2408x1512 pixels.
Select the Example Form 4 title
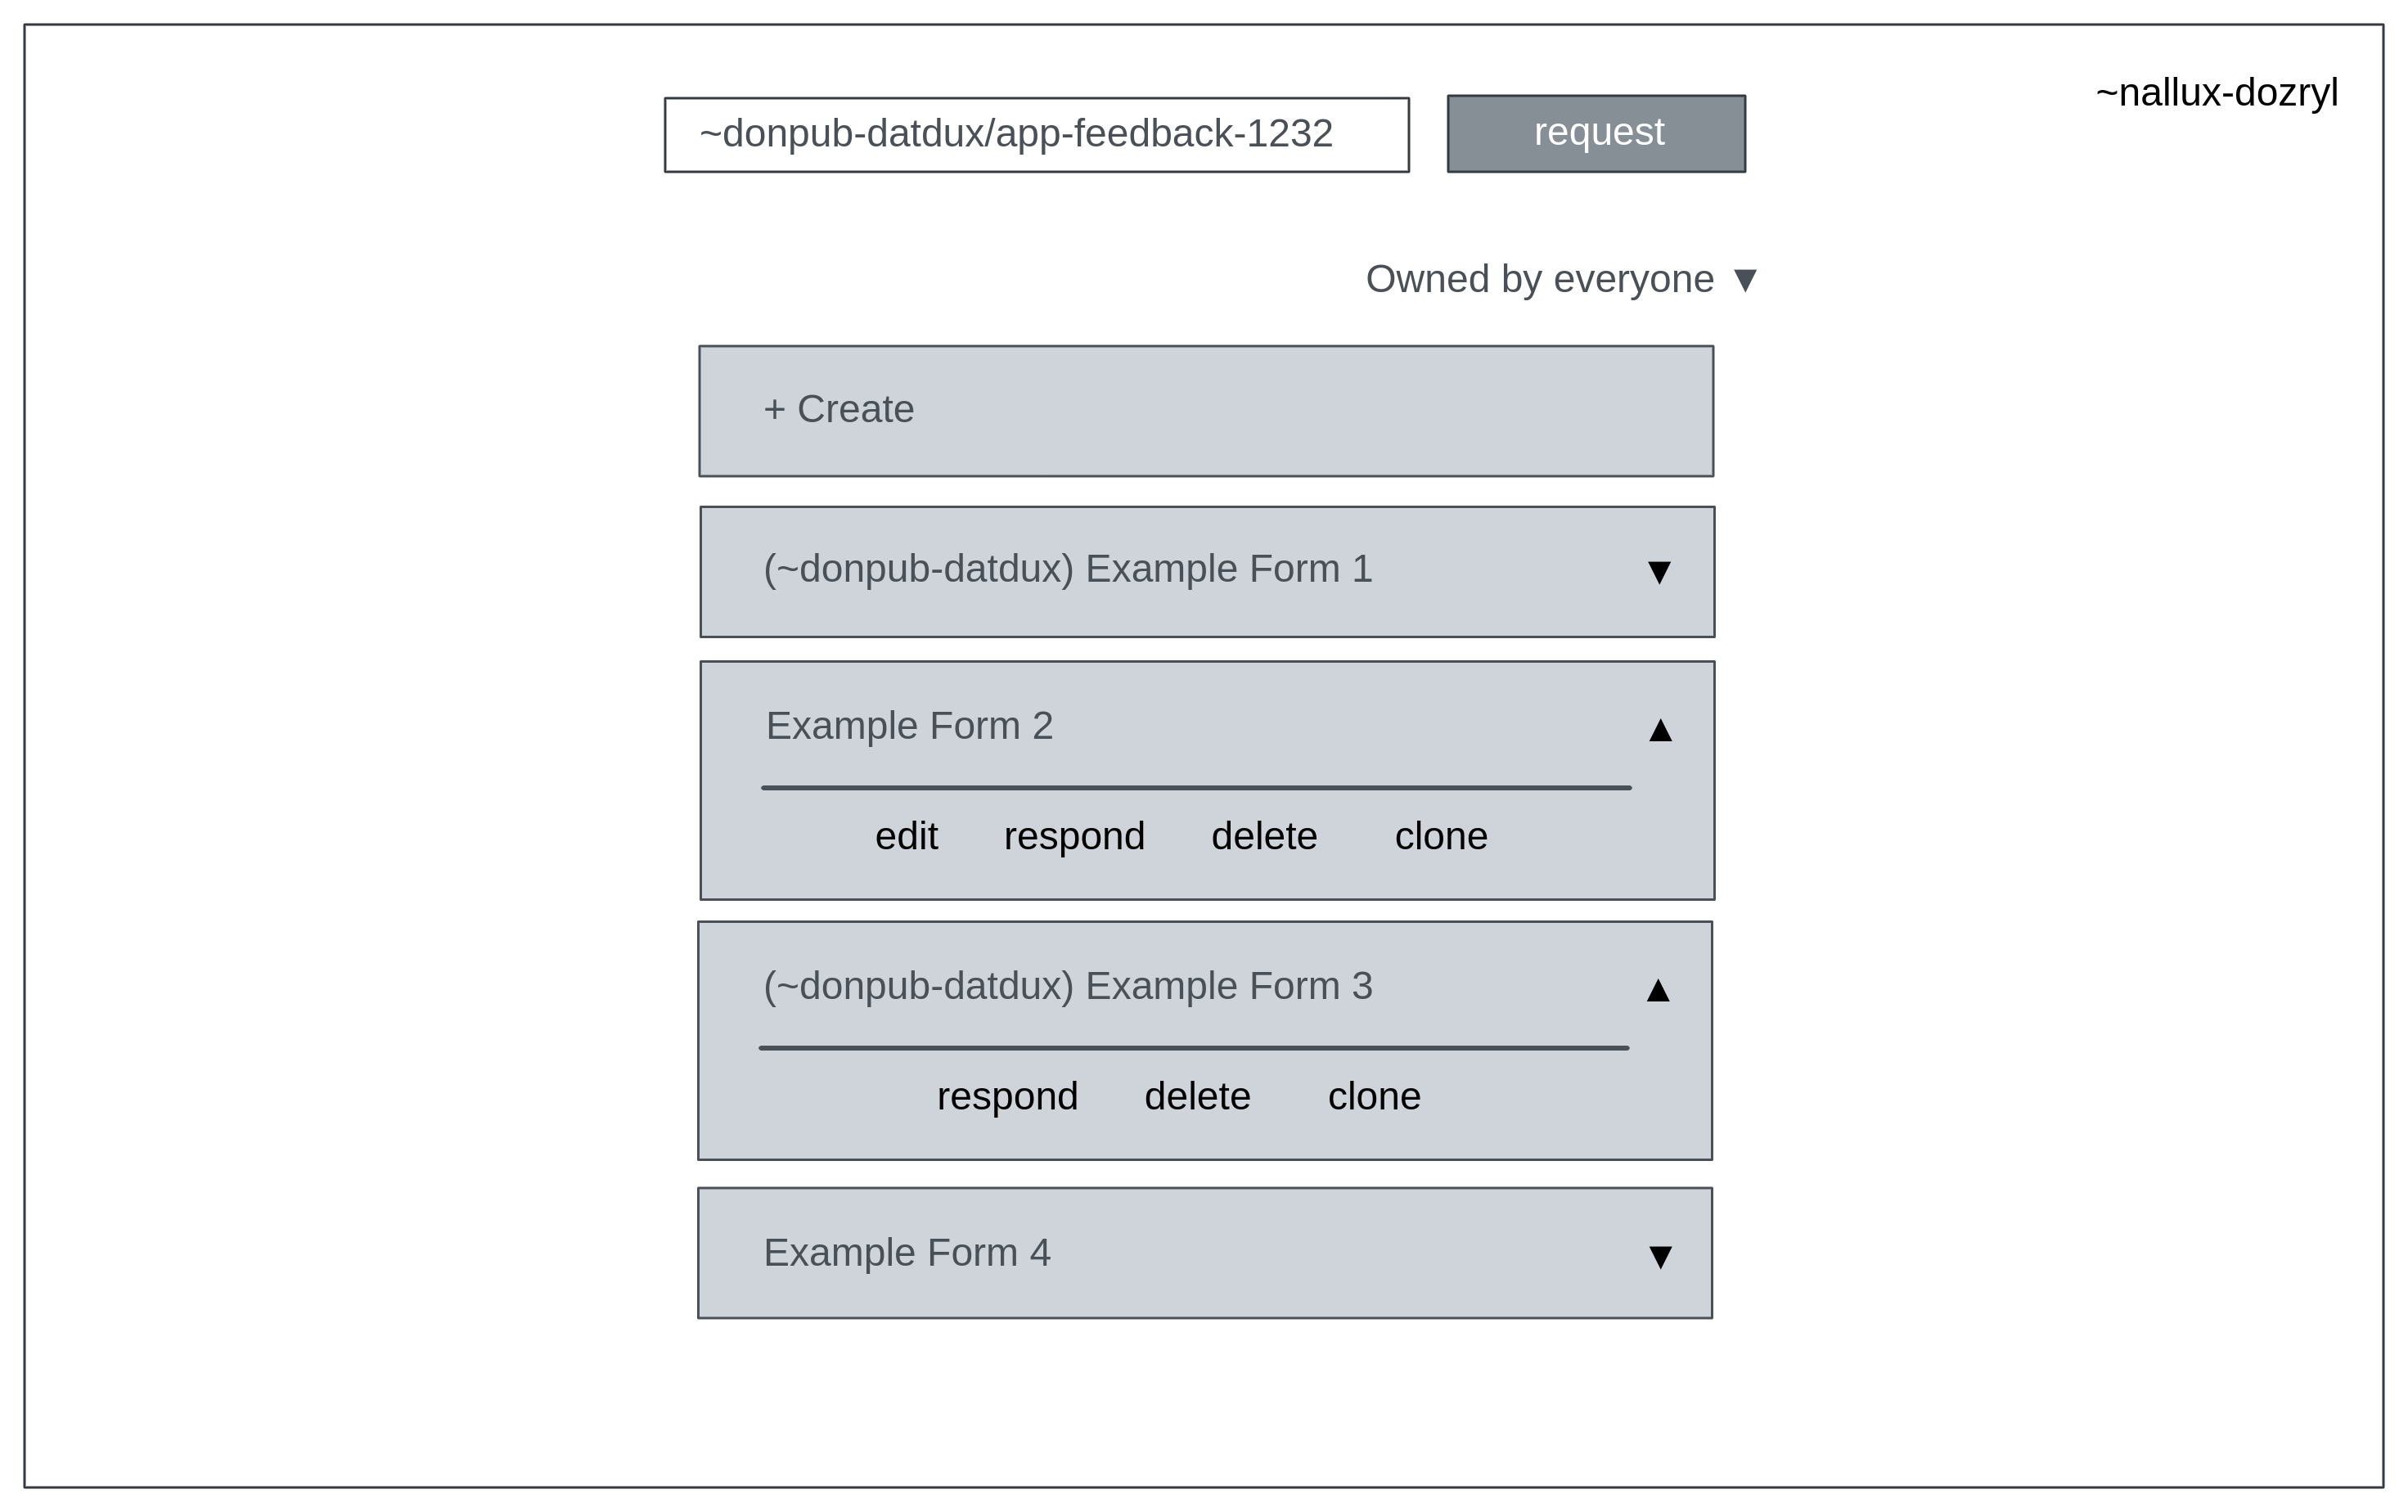click(x=907, y=1253)
